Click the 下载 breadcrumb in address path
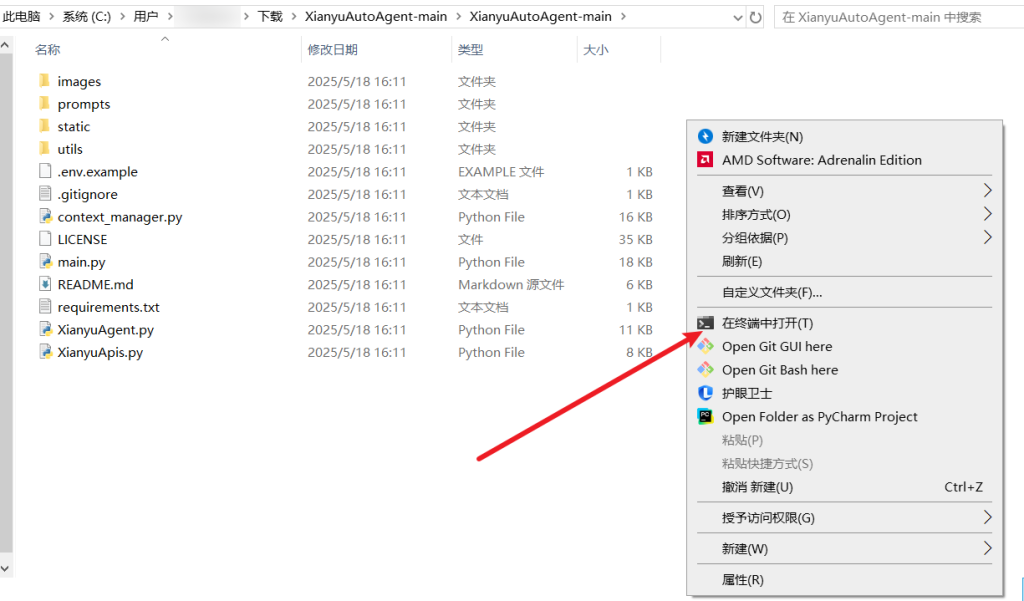Screen dimensions: 1024x601 pyautogui.click(x=269, y=17)
